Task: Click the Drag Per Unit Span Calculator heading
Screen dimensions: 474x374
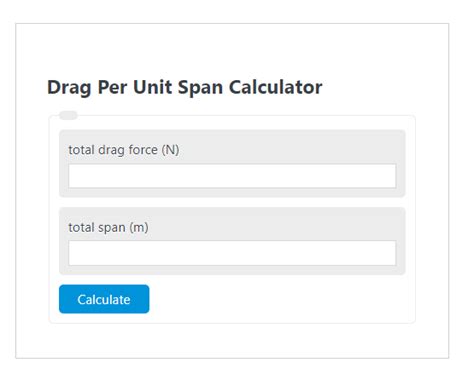Action: pos(185,88)
